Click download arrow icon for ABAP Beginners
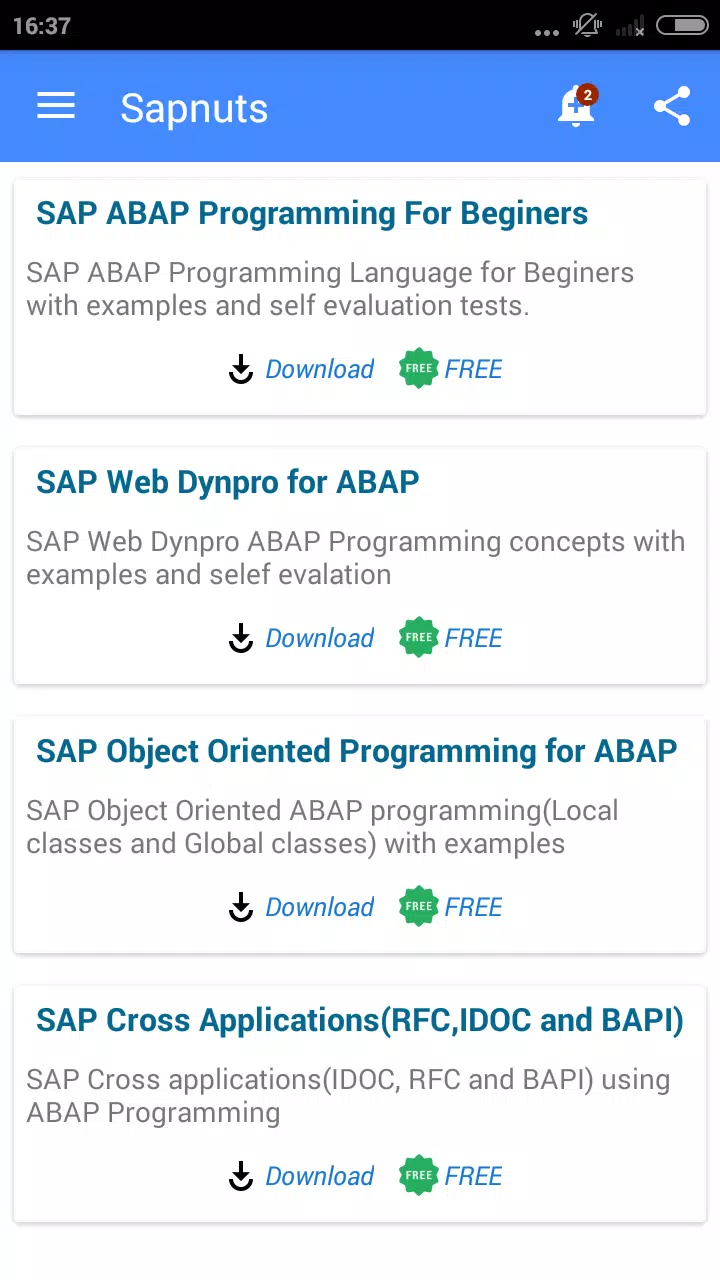Screen dimensions: 720x1280 (241, 369)
